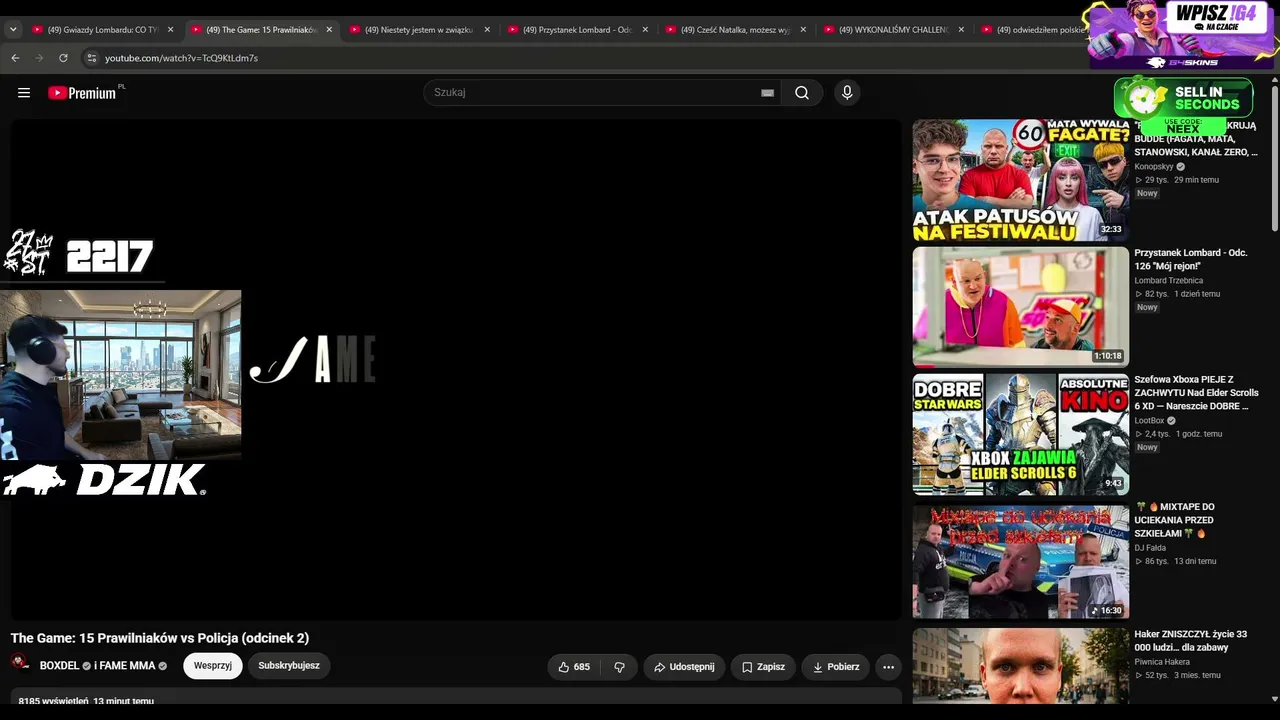Switch to Niestety jestem w związku tab
1280x720 pixels.
pos(420,30)
